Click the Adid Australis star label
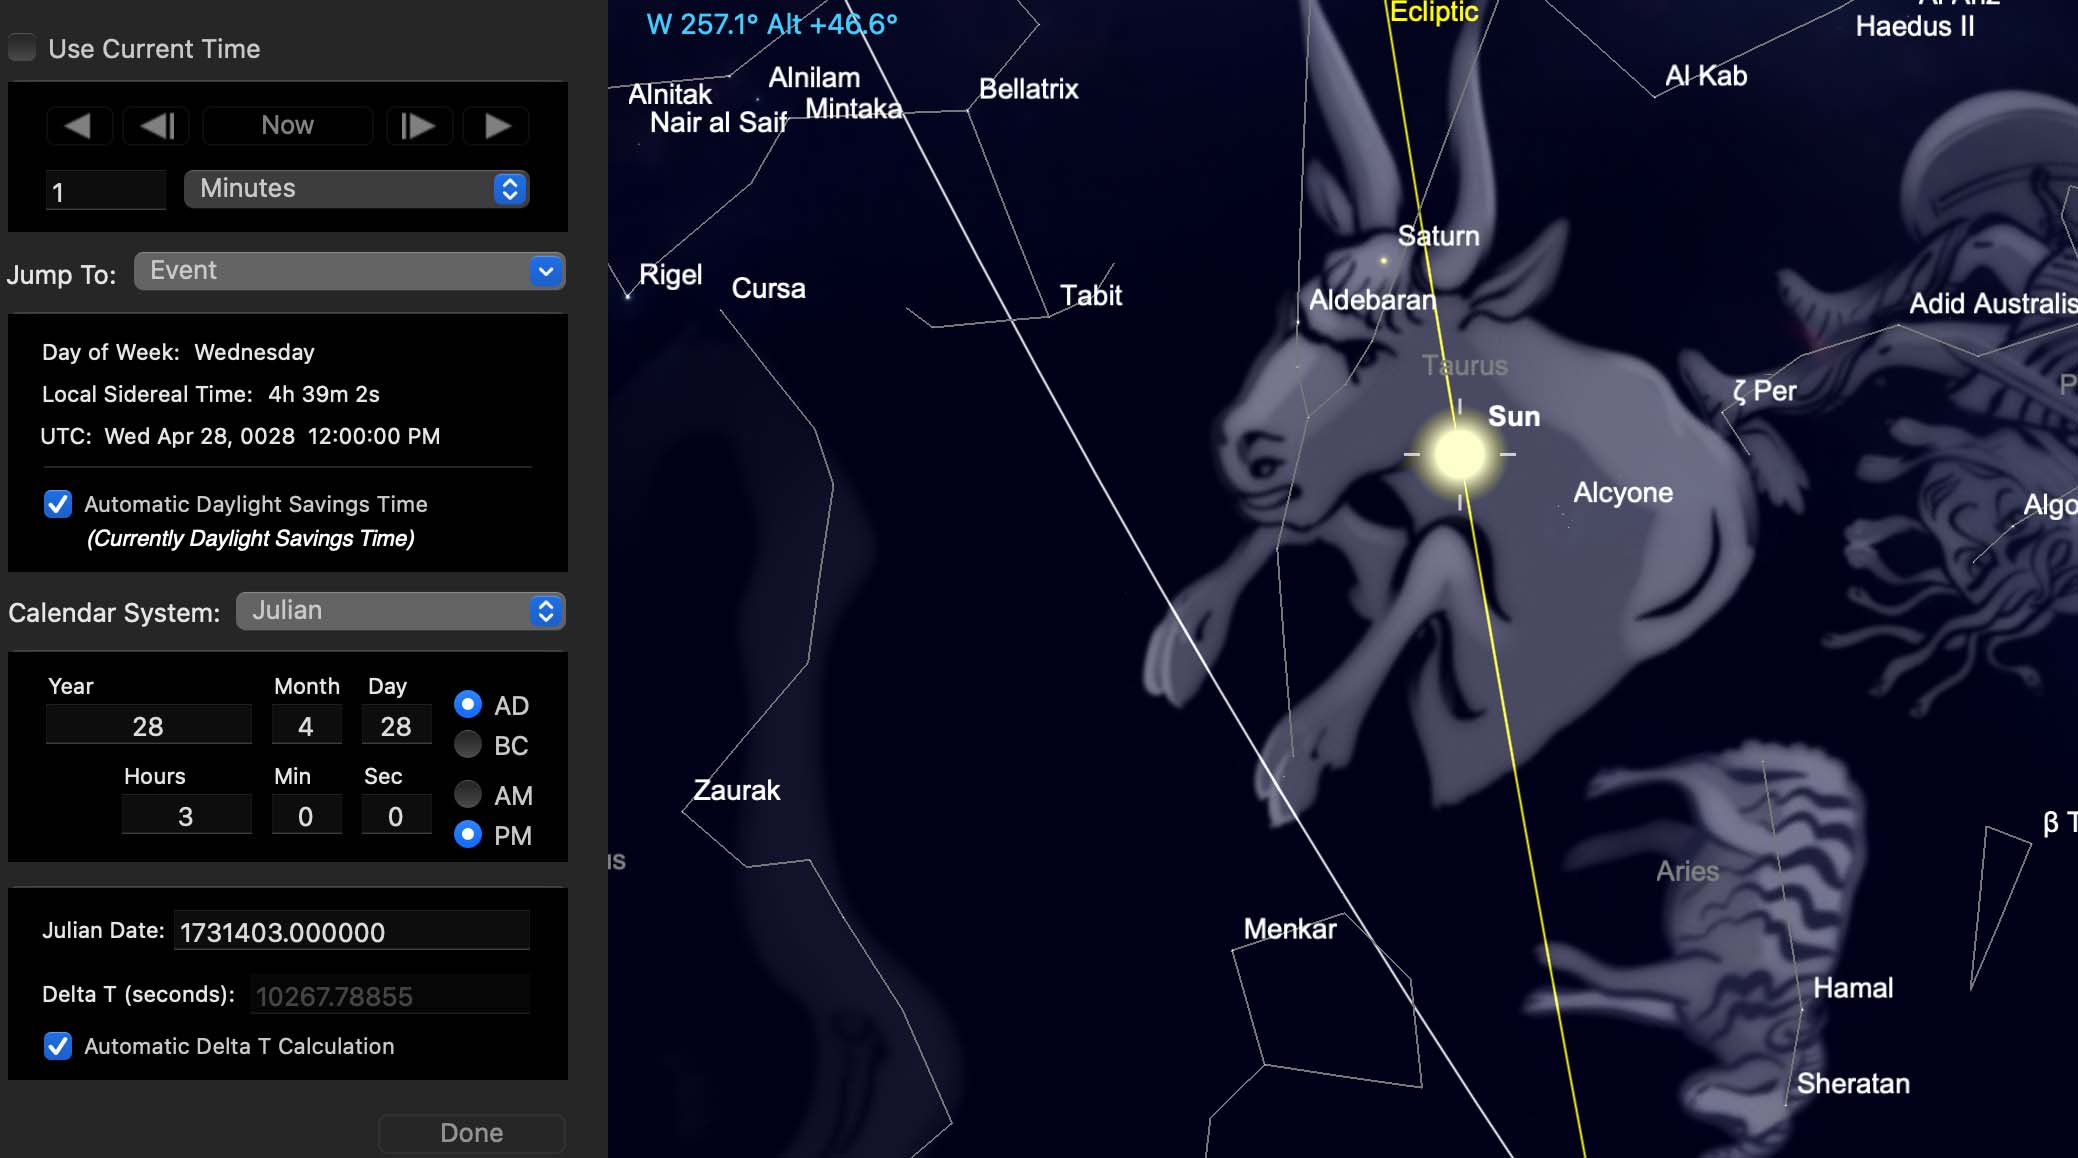Viewport: 2078px width, 1158px height. click(1993, 303)
